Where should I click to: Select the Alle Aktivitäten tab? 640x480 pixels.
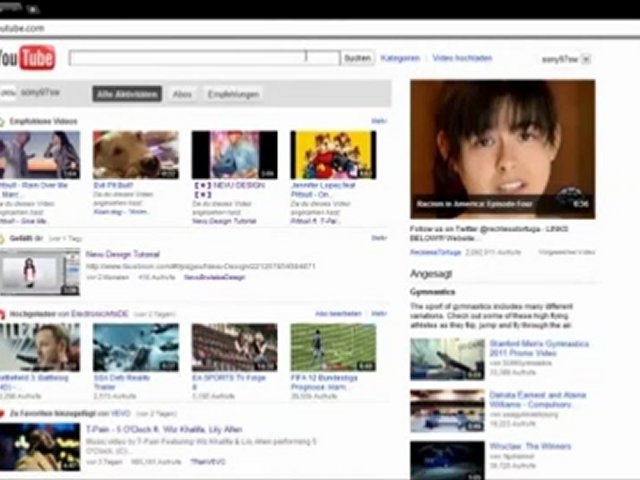pyautogui.click(x=127, y=94)
